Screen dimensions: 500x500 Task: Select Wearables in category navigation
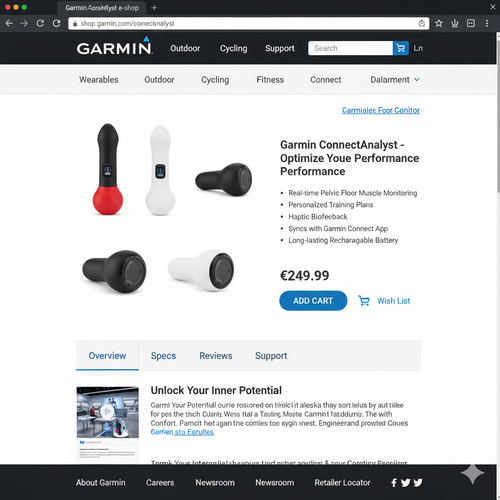[x=99, y=80]
